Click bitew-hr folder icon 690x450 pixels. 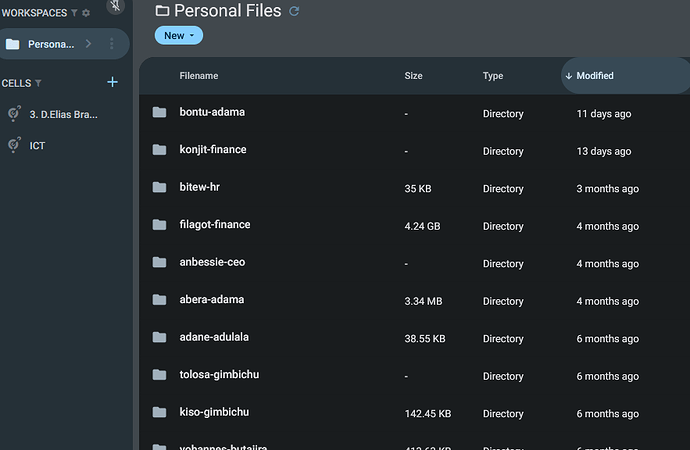pos(159,187)
